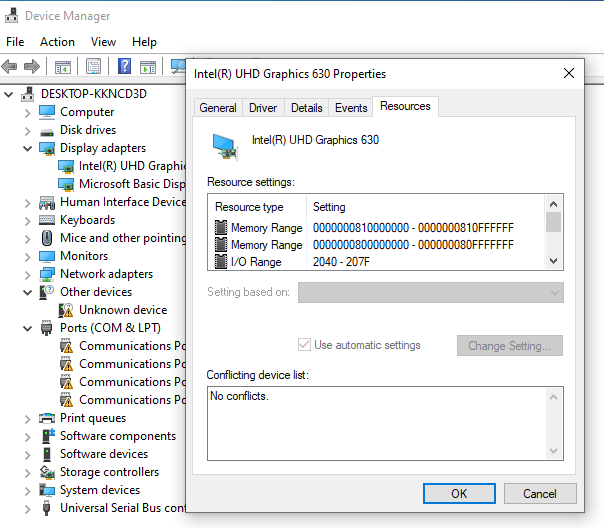
Task: Collapse the Display adapters category
Action: tap(27, 149)
